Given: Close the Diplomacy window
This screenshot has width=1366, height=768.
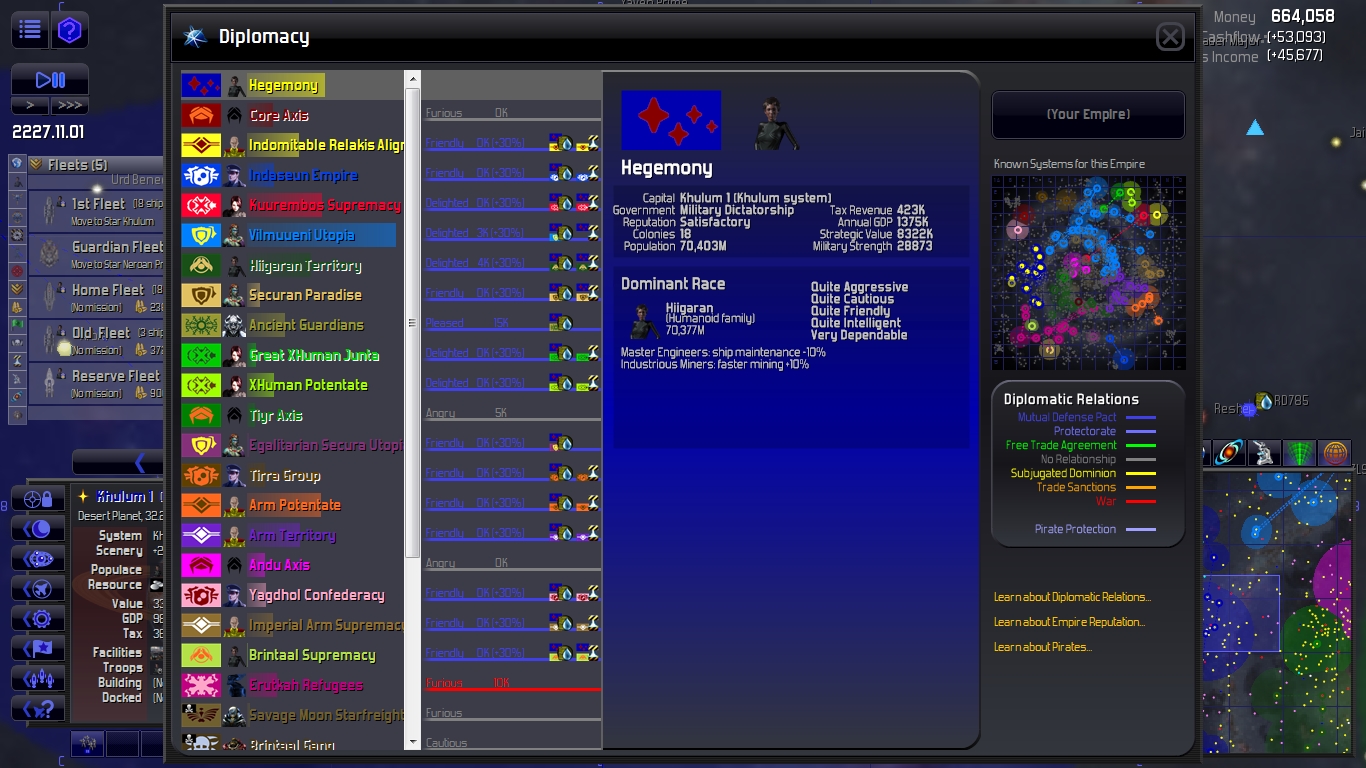Looking at the screenshot, I should (x=1170, y=38).
